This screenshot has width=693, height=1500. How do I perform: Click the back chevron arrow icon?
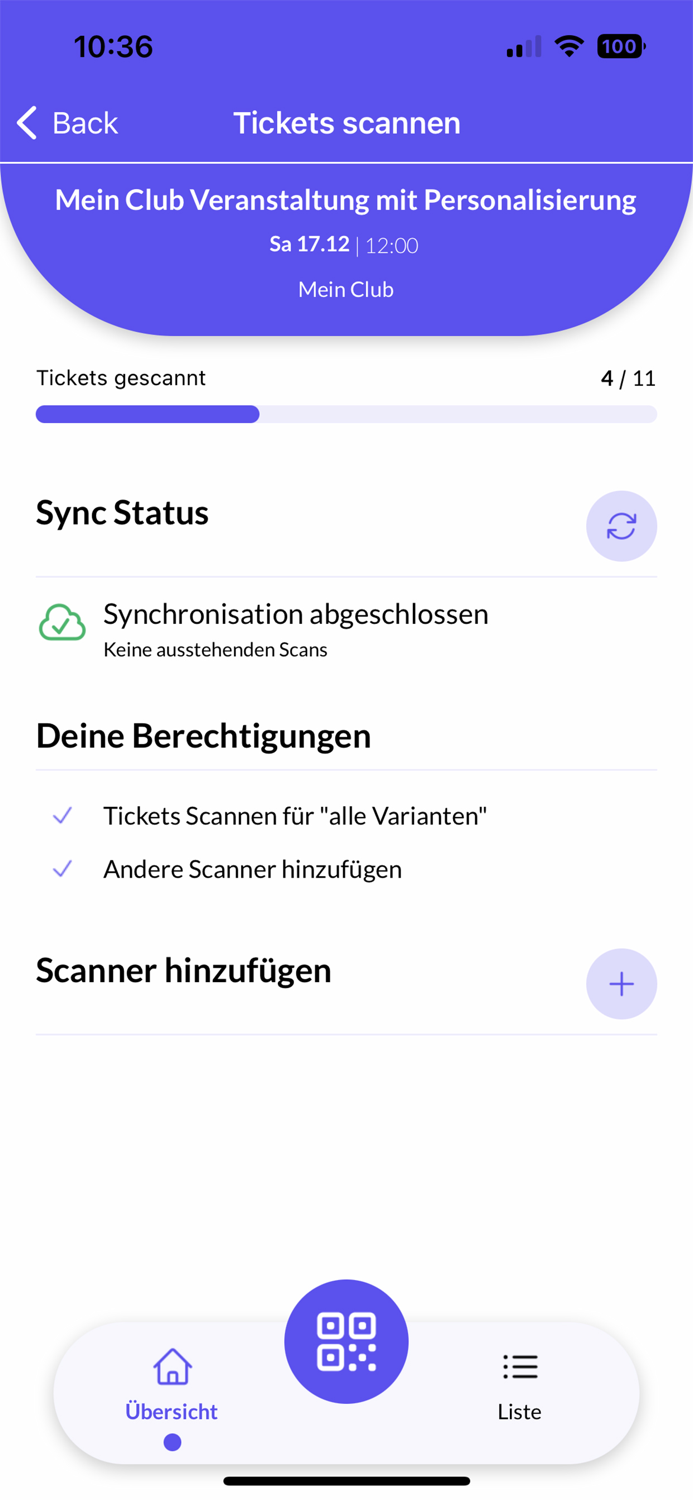[25, 122]
